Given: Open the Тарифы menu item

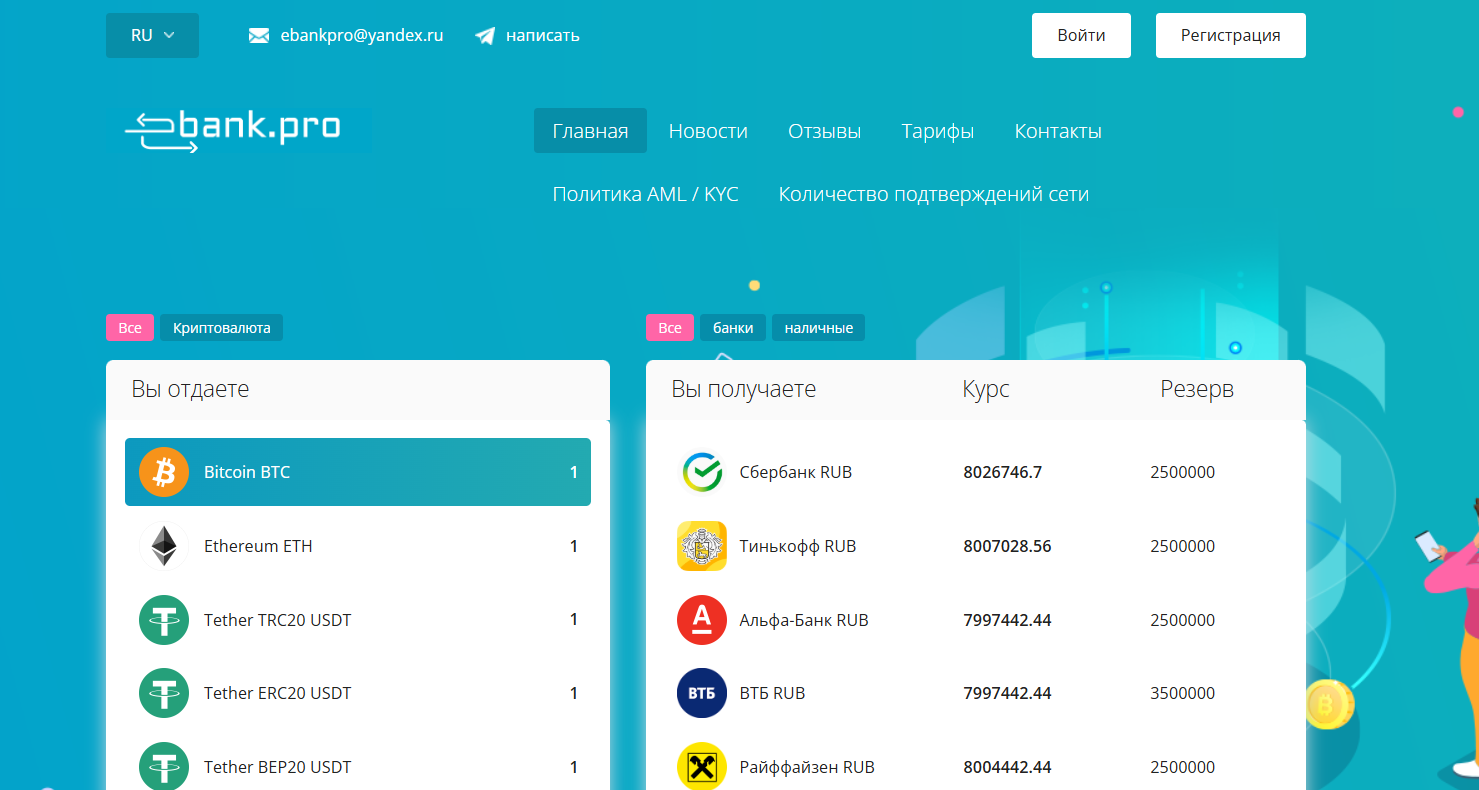Looking at the screenshot, I should (x=937, y=131).
